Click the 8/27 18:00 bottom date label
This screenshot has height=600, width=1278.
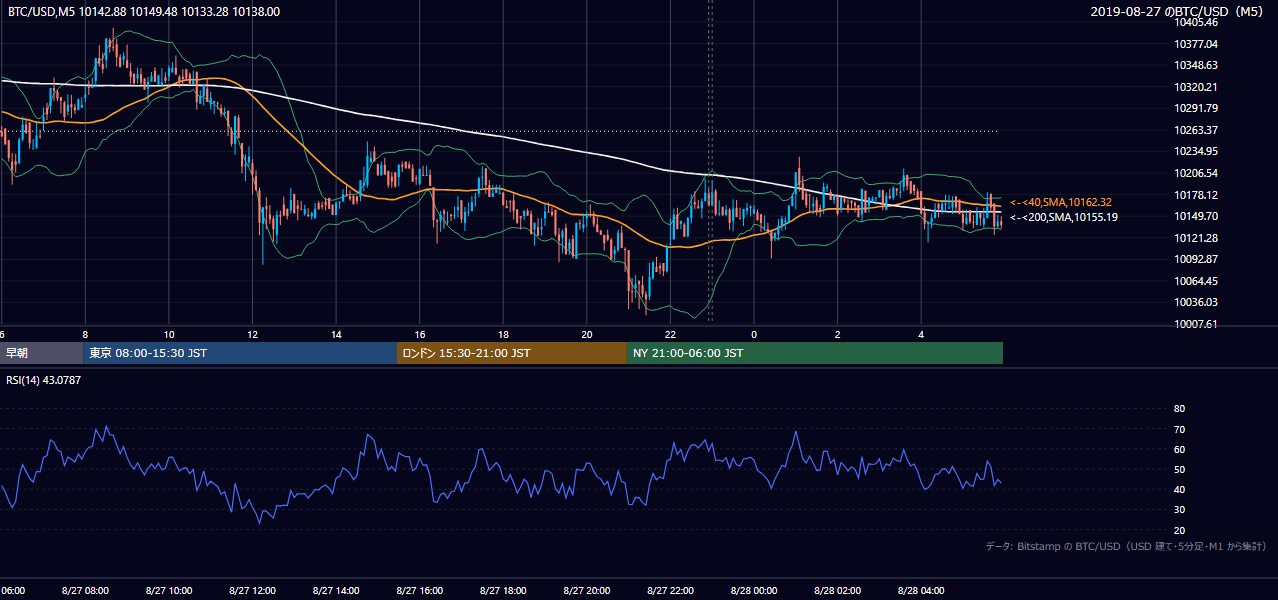click(x=504, y=591)
